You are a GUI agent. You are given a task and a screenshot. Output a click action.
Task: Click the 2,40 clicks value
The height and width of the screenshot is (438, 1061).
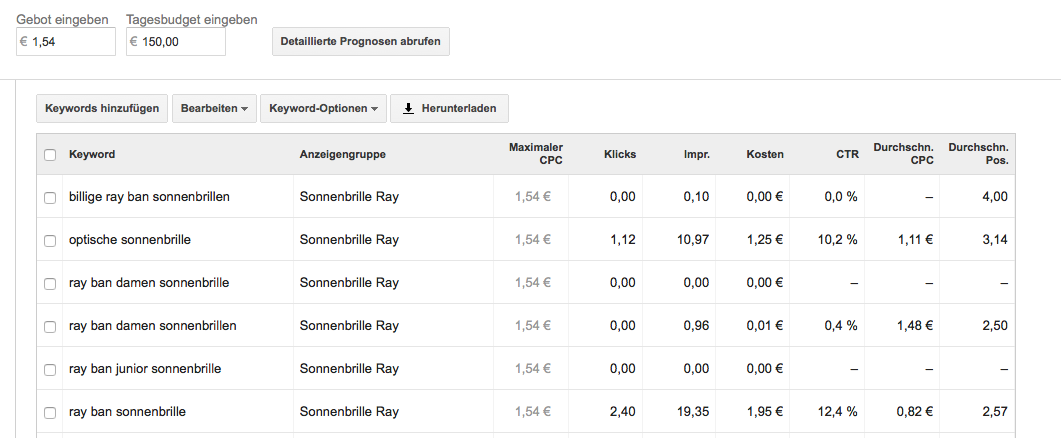(623, 412)
